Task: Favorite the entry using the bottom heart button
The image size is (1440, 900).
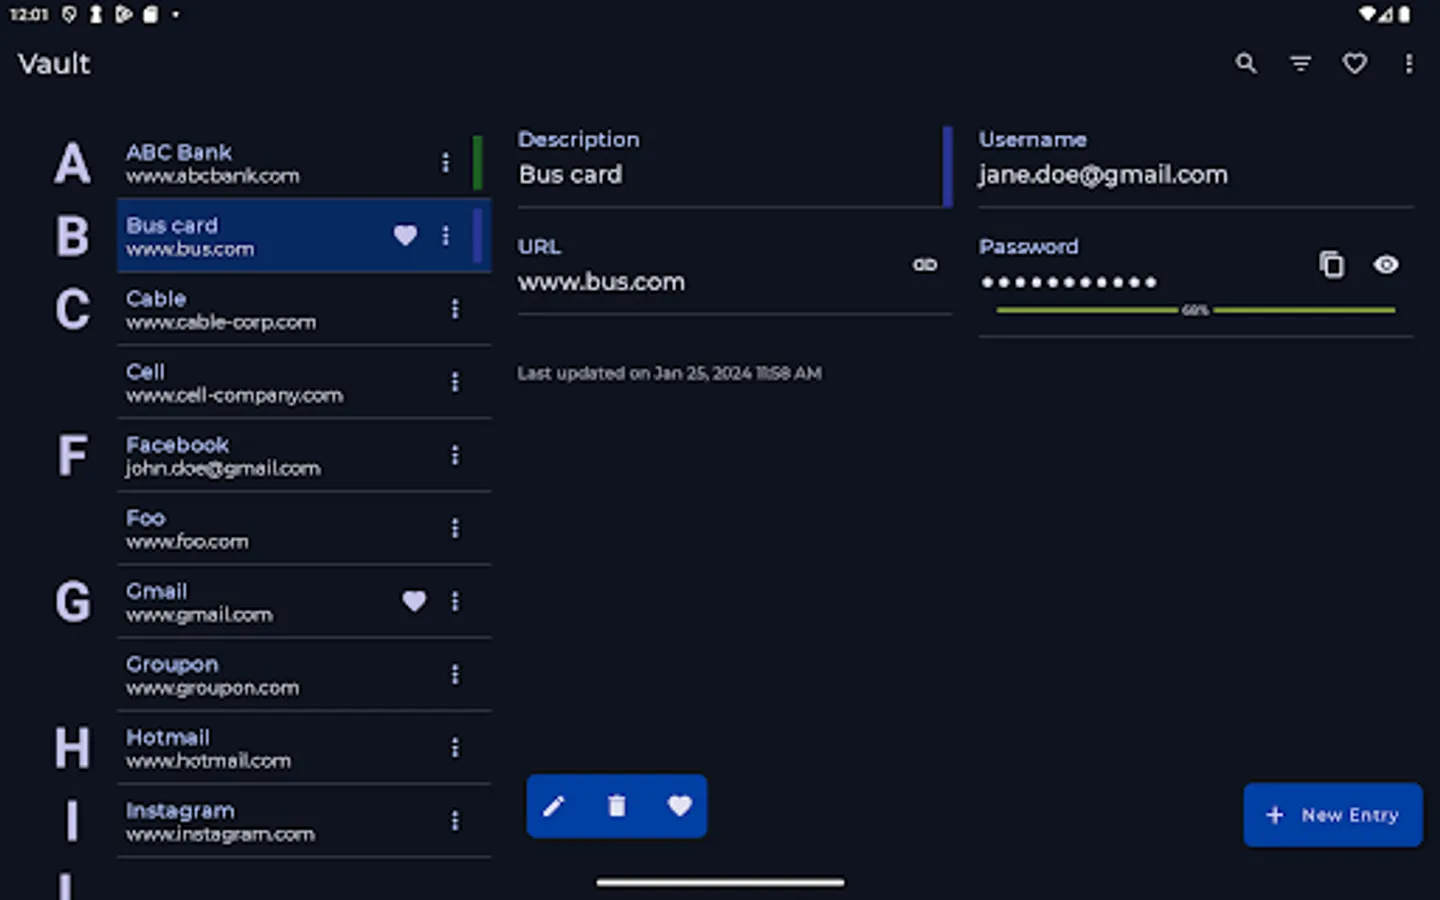Action: click(679, 806)
